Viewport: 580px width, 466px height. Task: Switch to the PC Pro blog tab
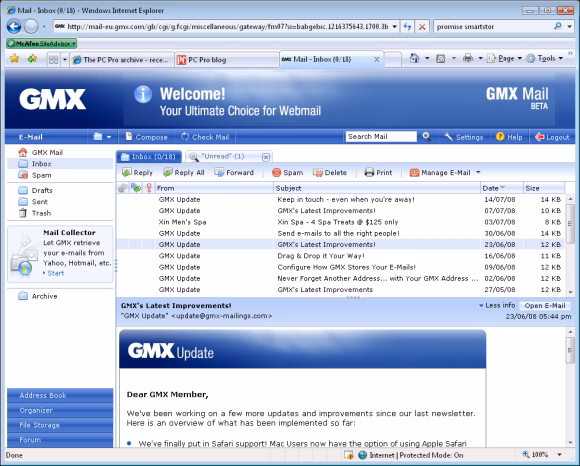coord(226,60)
